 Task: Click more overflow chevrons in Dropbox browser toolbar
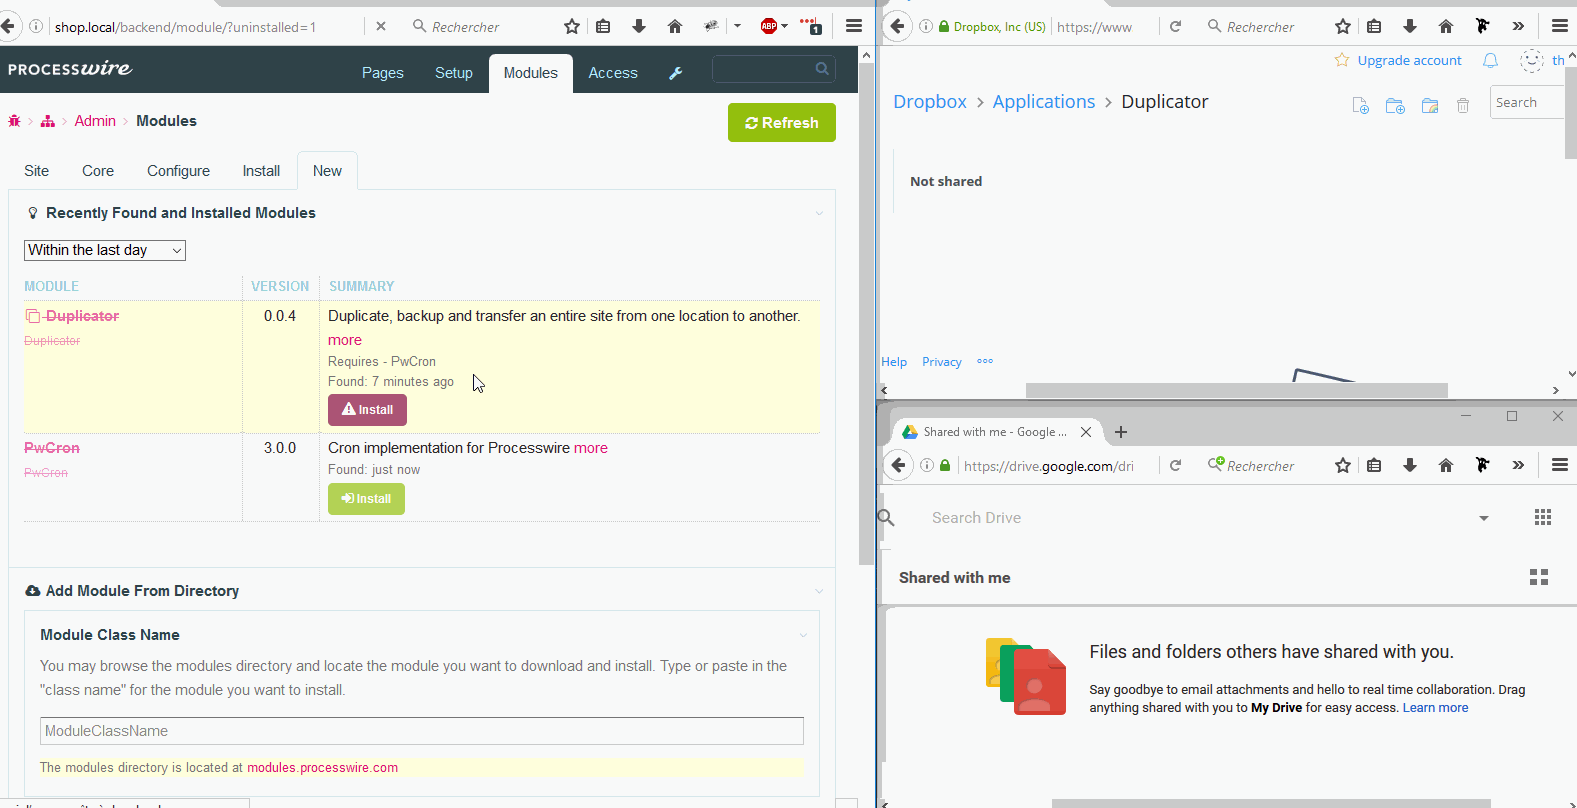1518,26
